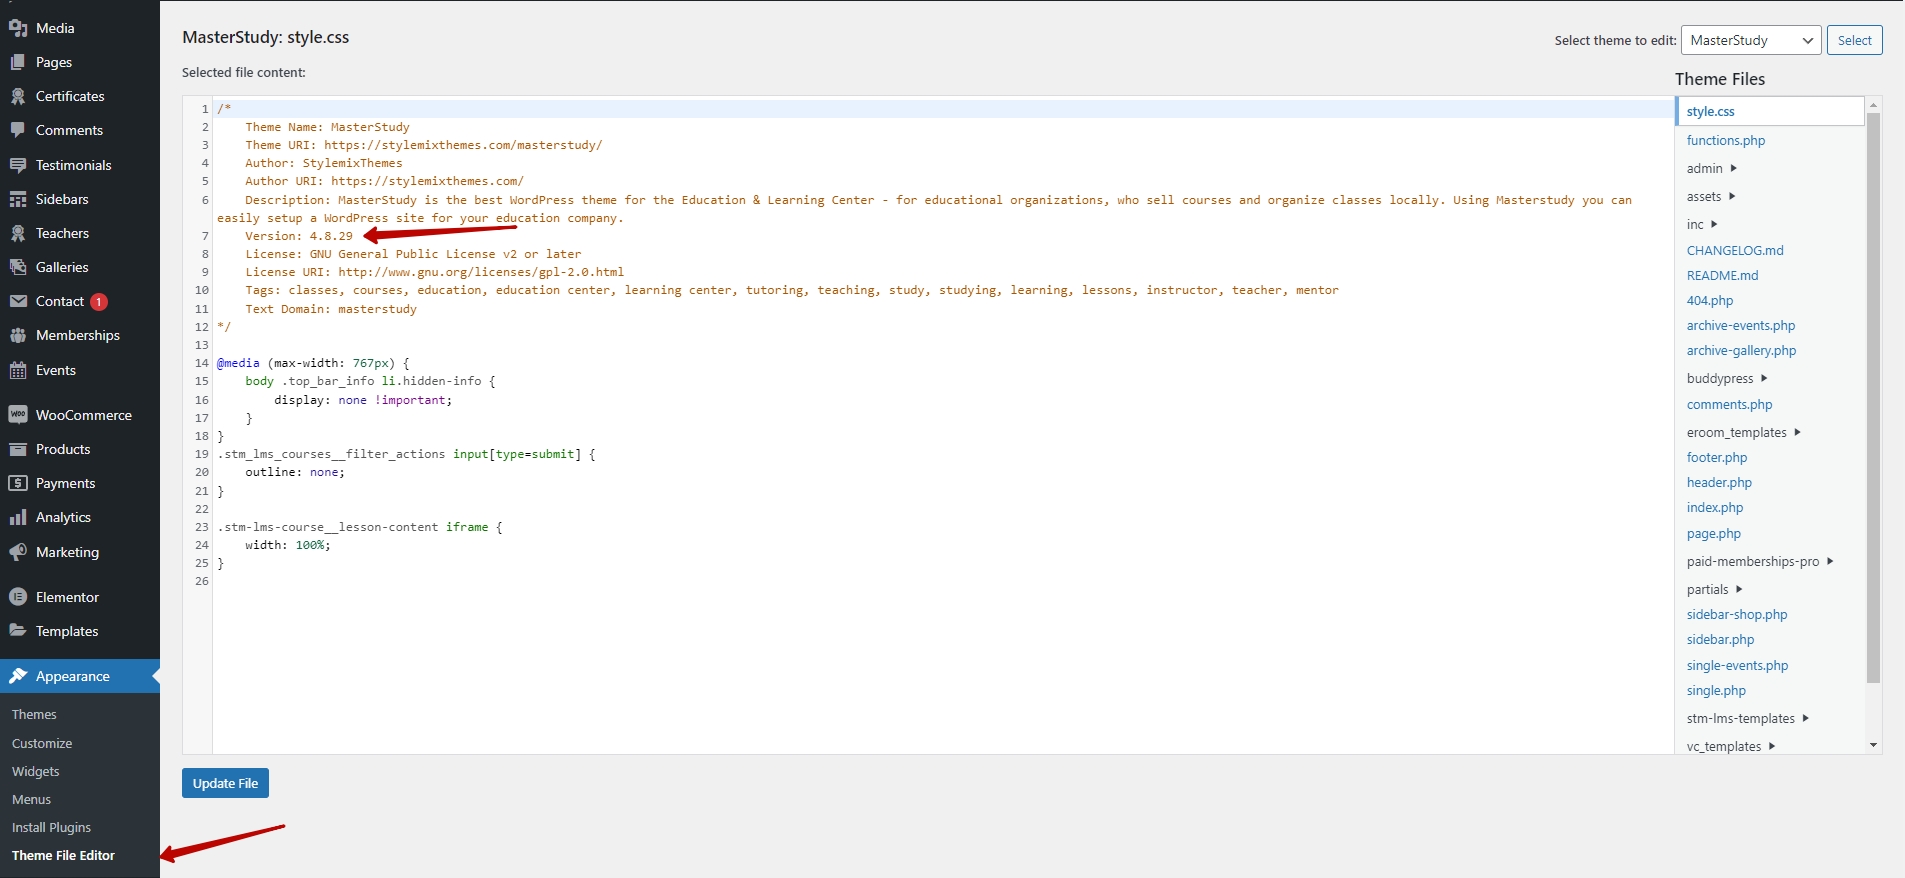Click the Analytics bar chart icon

(x=18, y=517)
